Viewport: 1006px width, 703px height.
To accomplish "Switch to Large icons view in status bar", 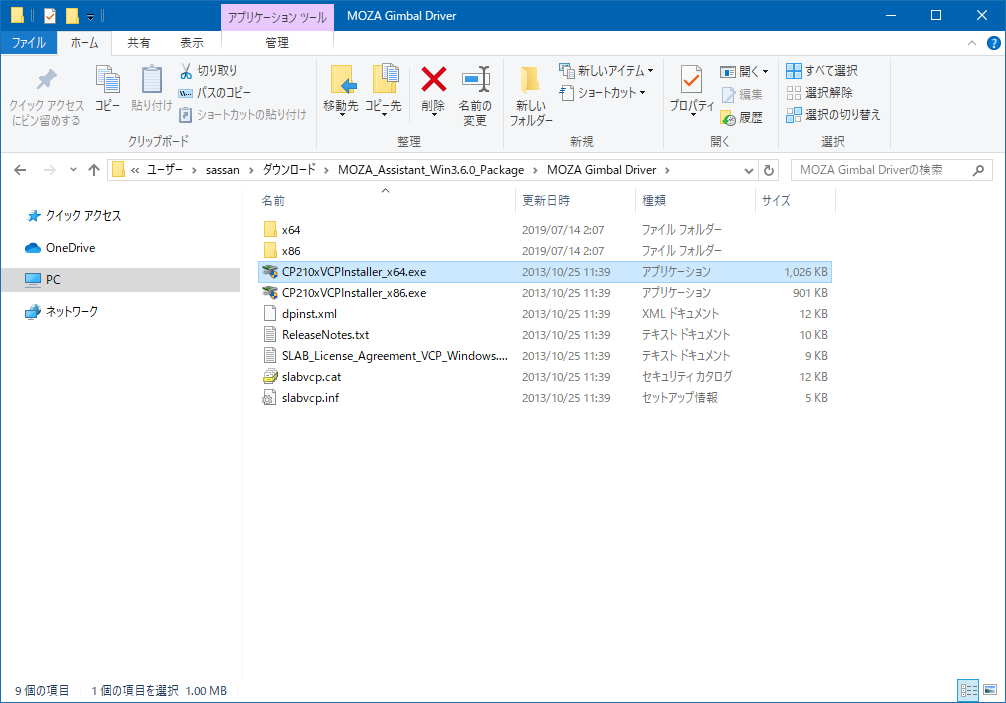I will pyautogui.click(x=990, y=690).
